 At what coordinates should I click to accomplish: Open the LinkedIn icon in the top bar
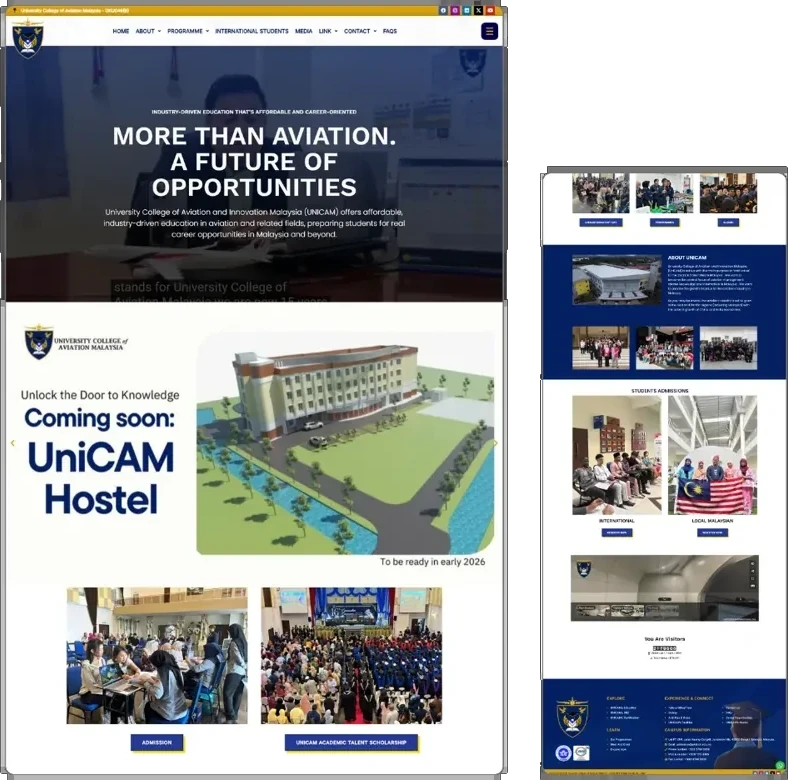point(467,10)
